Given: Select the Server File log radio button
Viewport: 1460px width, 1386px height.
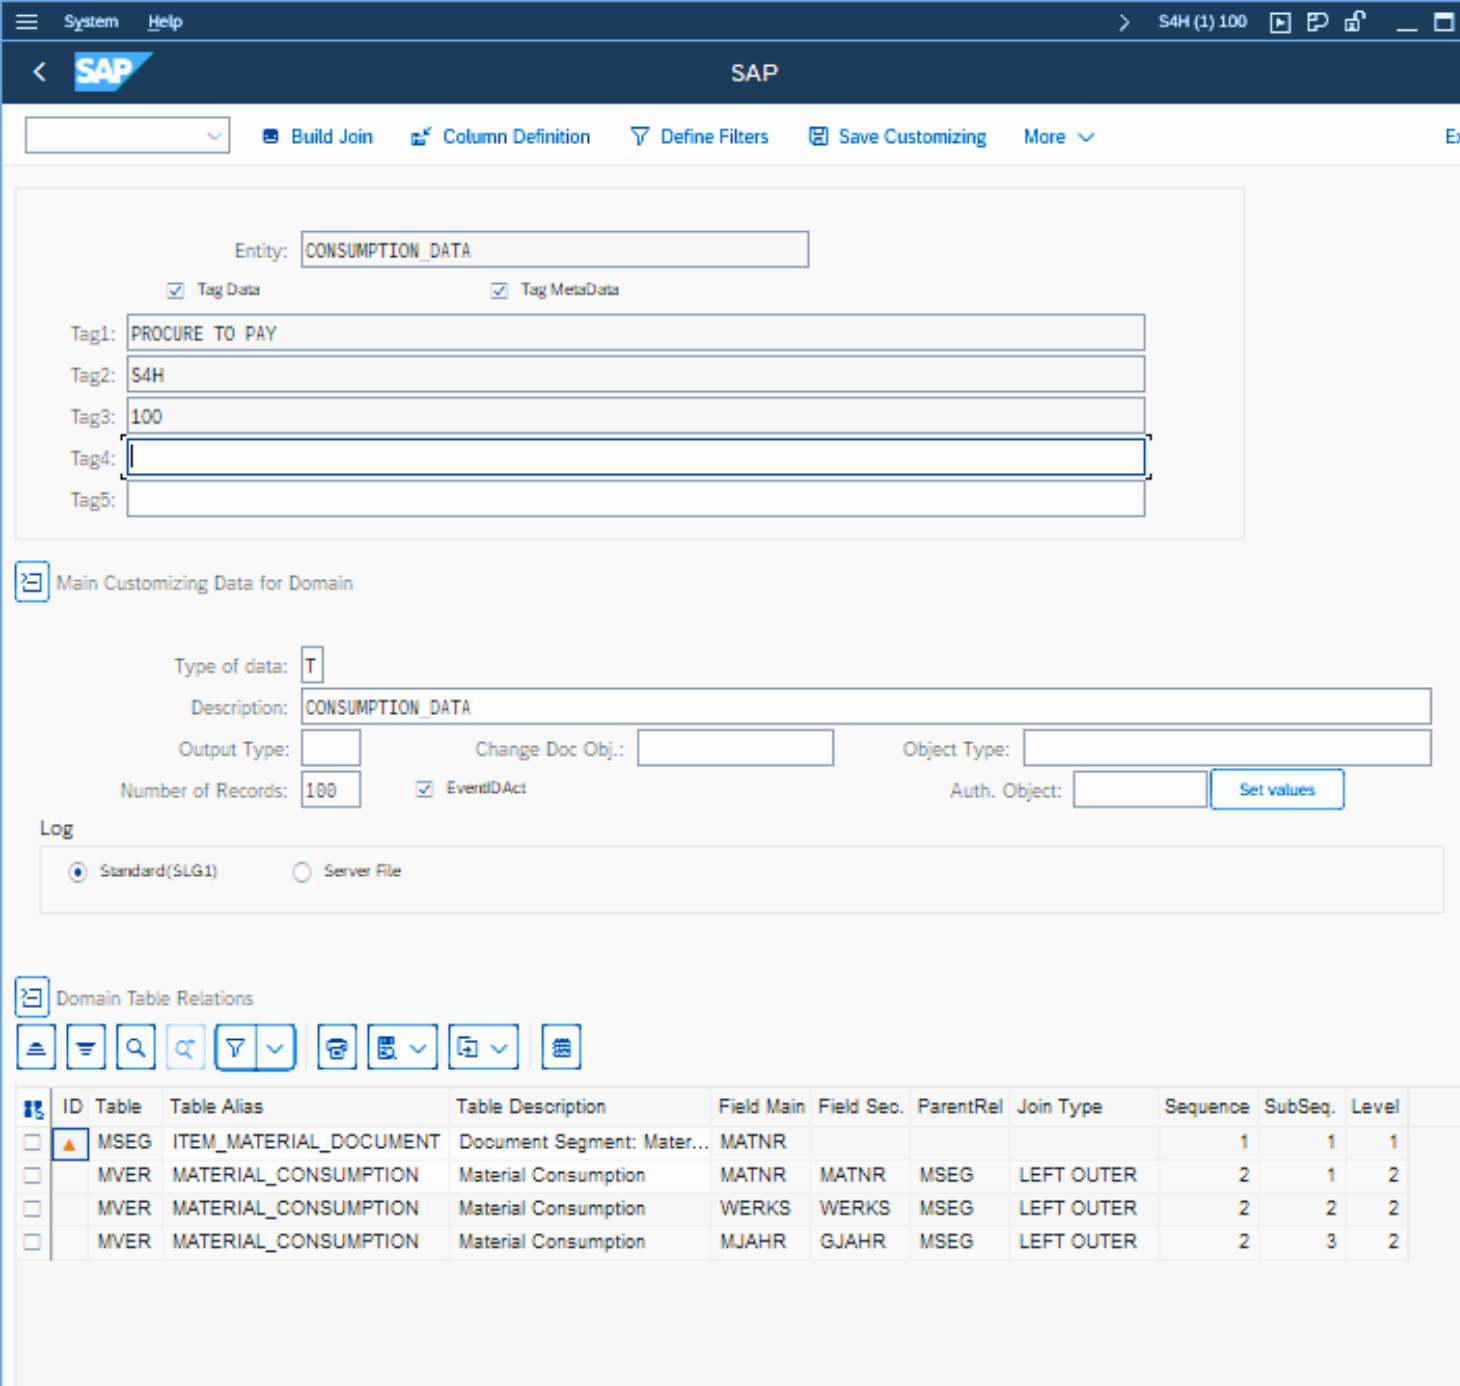Looking at the screenshot, I should 302,872.
